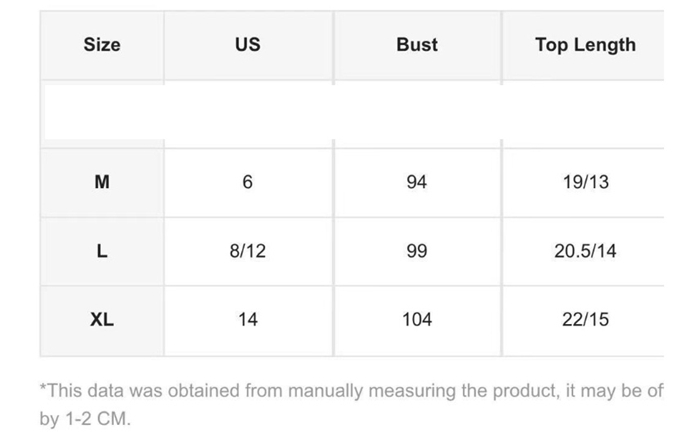This screenshot has height=442, width=700.
Task: Click top length value 19/13
Action: tap(586, 182)
